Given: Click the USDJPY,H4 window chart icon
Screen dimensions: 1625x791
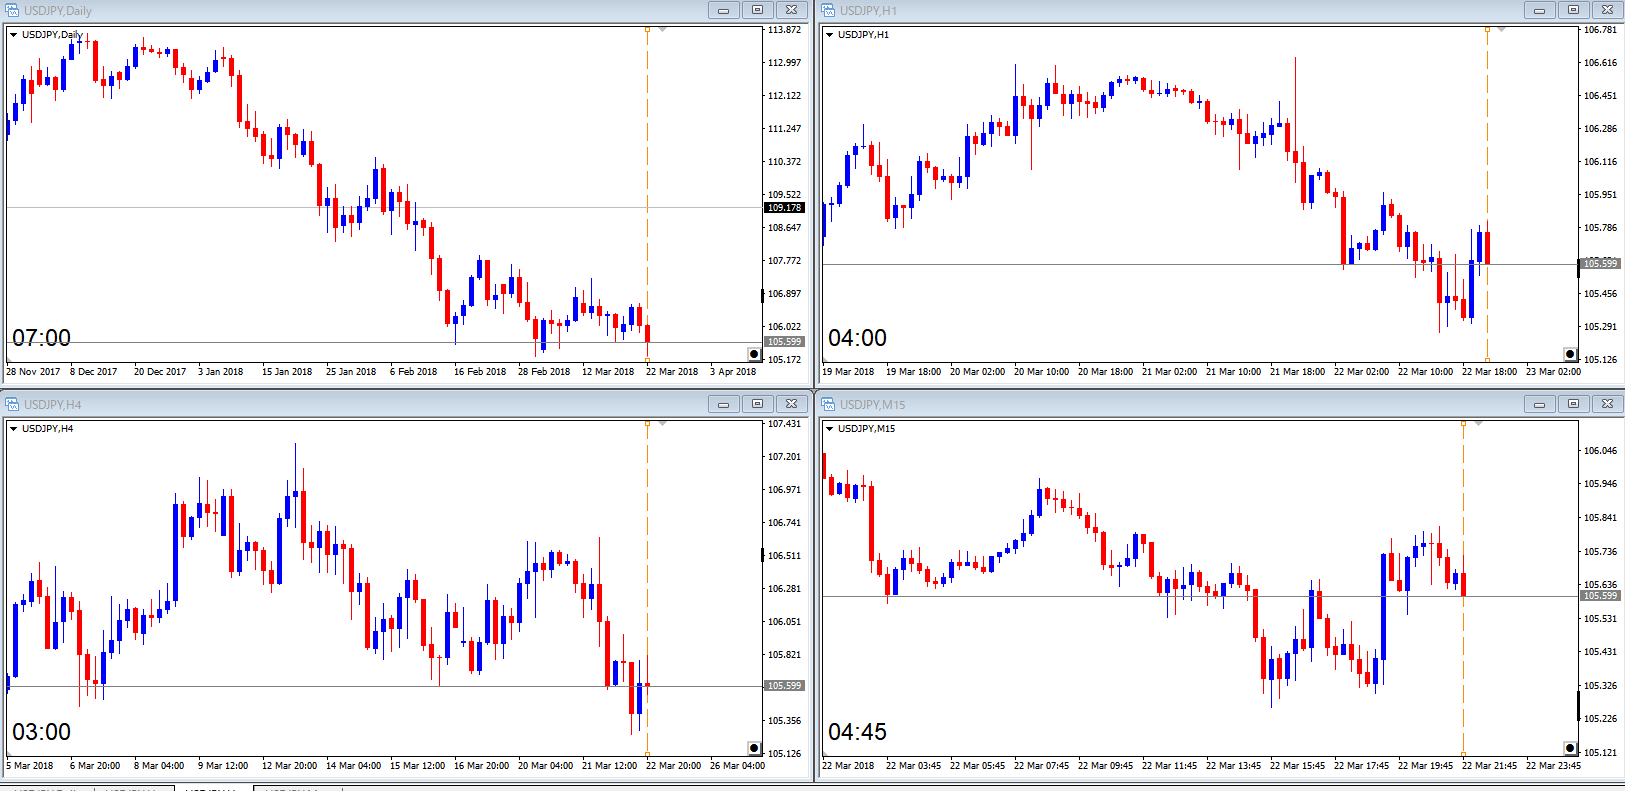Looking at the screenshot, I should [12, 404].
